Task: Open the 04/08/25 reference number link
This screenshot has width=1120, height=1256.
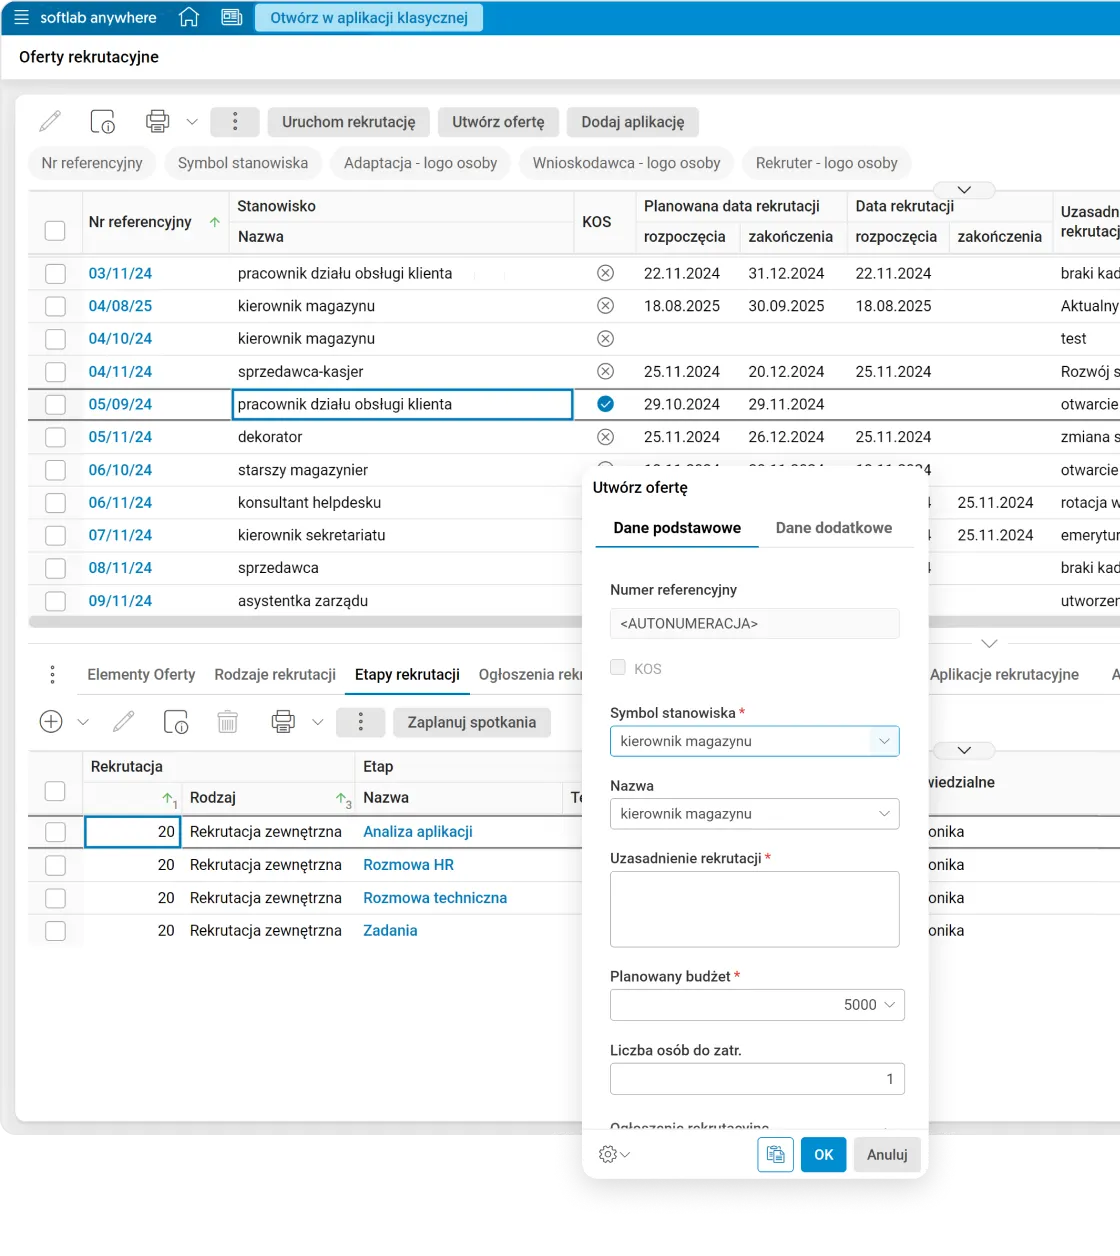Action: coord(120,306)
